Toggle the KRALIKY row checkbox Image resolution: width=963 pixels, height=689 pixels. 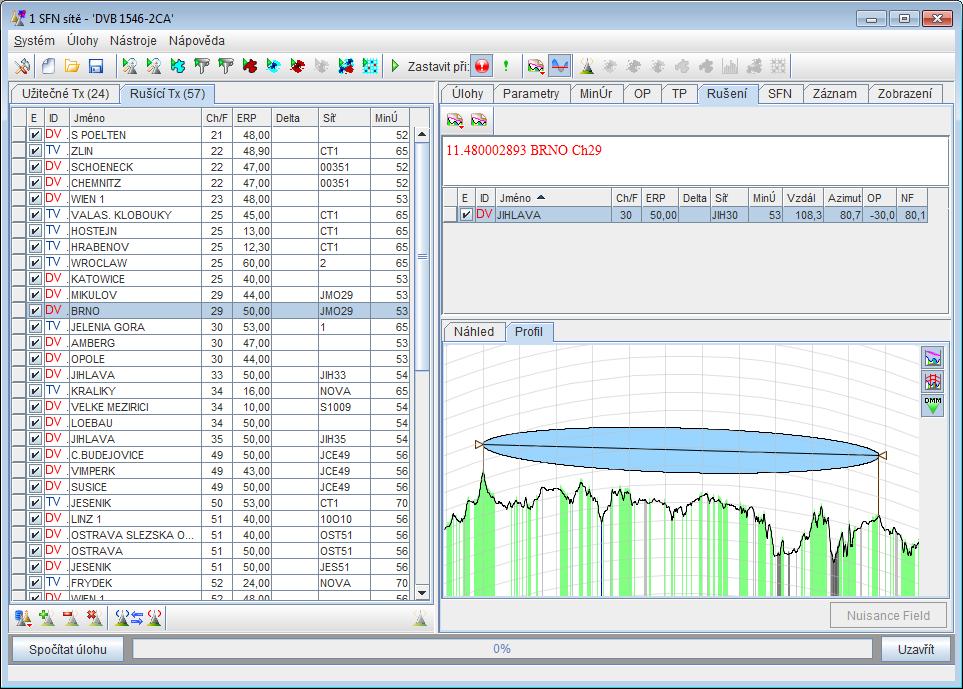coord(35,391)
